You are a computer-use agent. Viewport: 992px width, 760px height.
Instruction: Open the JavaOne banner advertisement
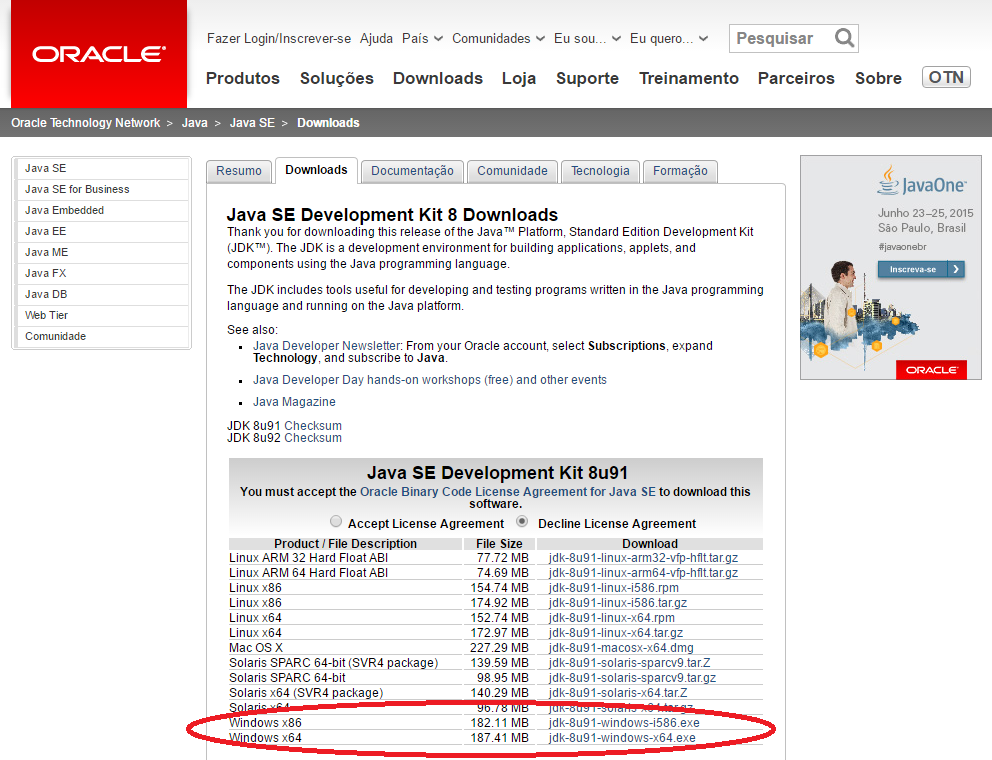point(891,267)
